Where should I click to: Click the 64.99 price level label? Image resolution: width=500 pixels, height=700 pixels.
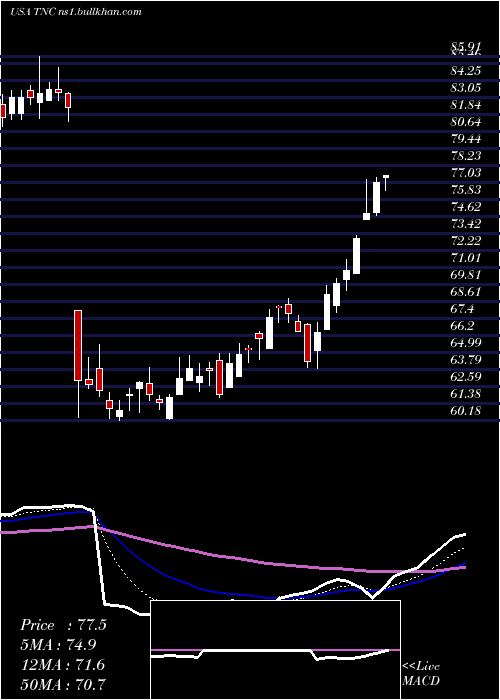[466, 342]
